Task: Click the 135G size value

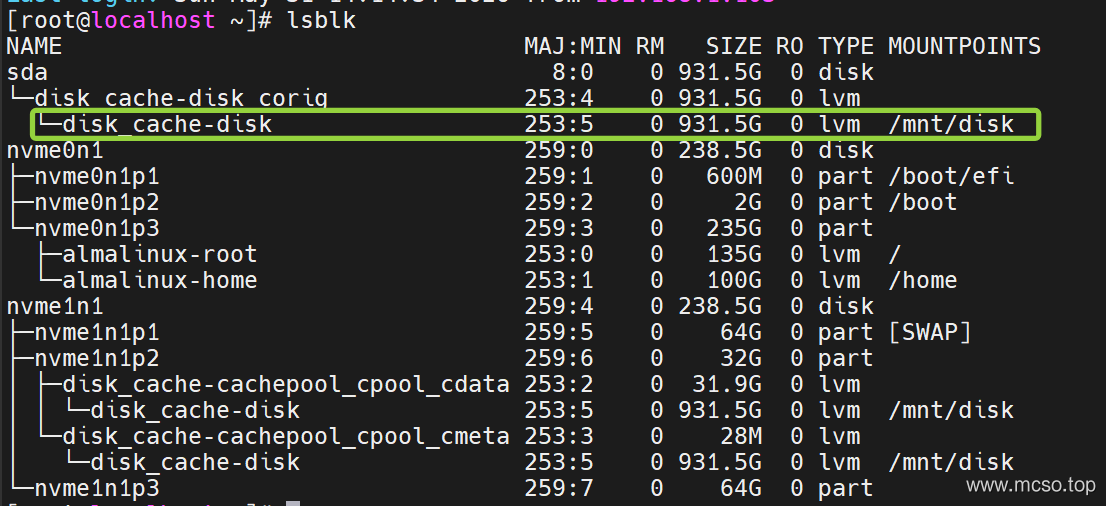Action: (x=734, y=254)
